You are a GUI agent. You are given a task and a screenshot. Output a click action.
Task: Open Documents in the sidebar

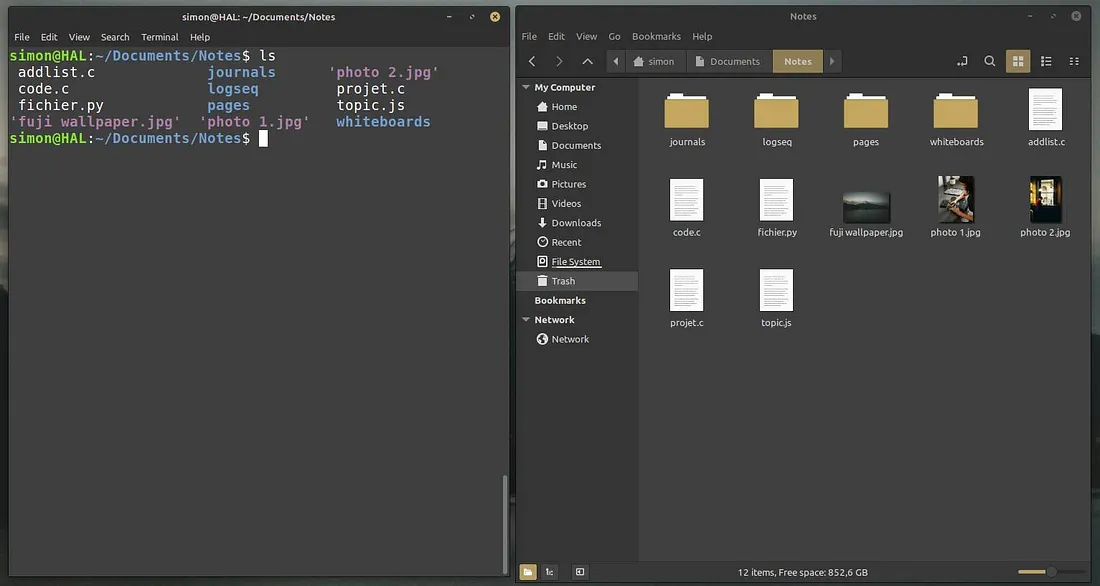click(x=577, y=145)
